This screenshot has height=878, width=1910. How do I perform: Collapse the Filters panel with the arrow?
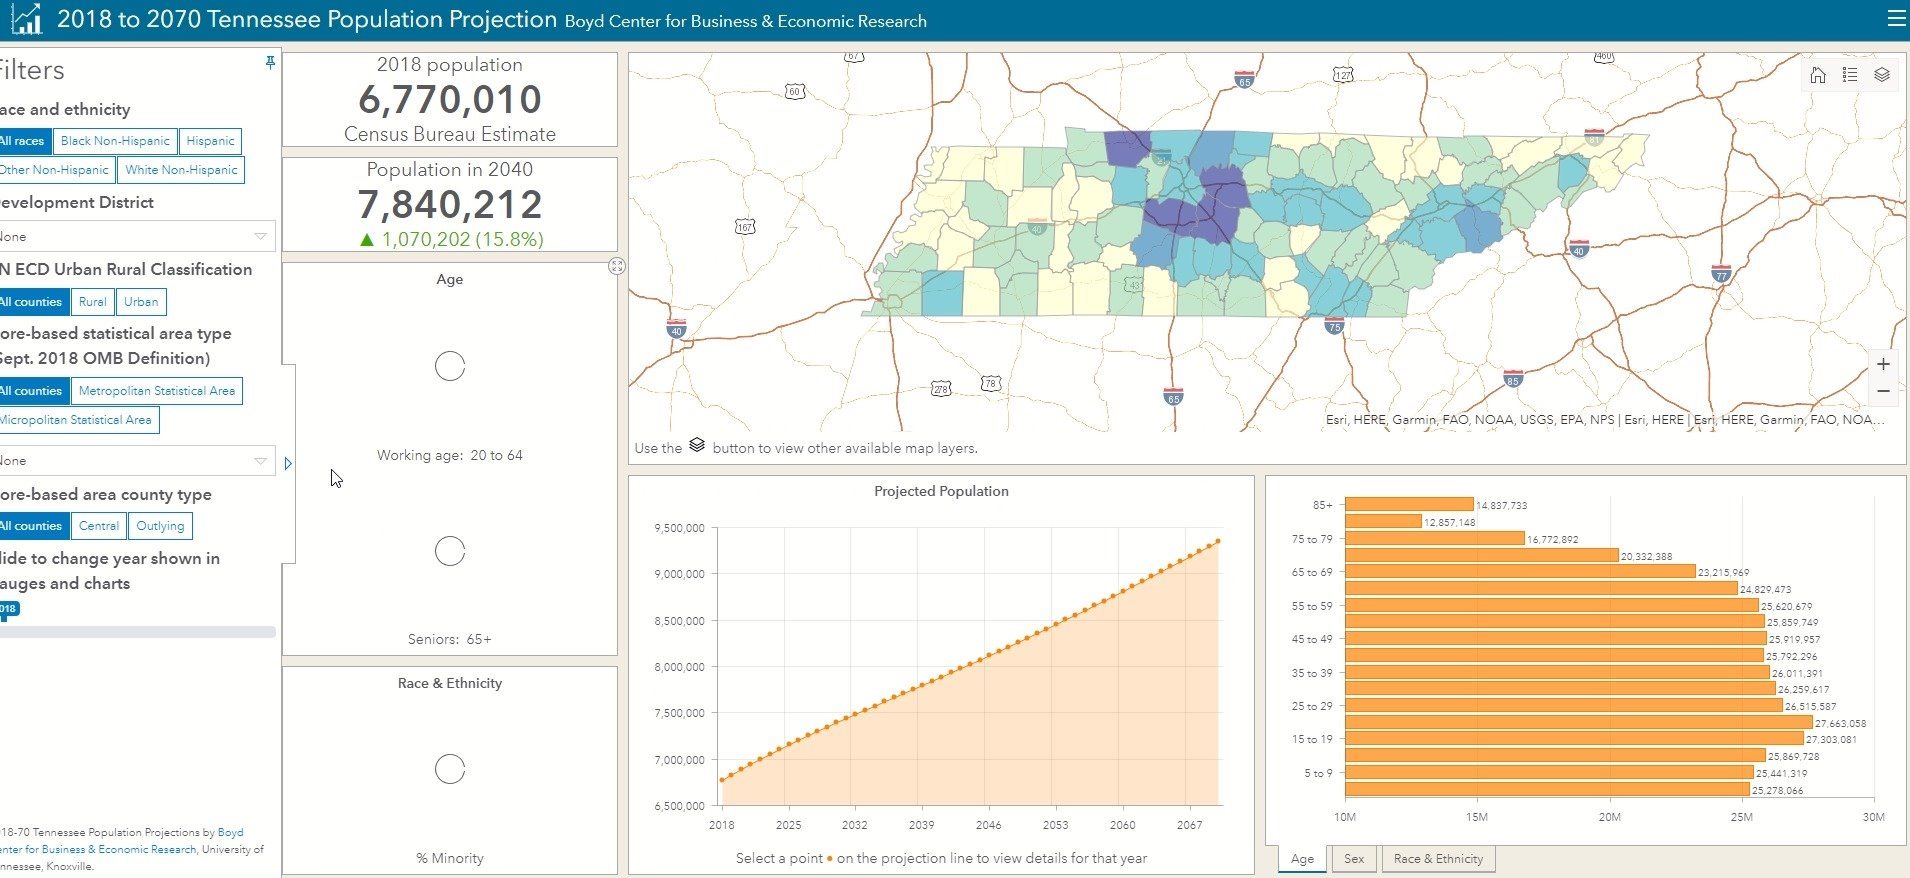288,464
